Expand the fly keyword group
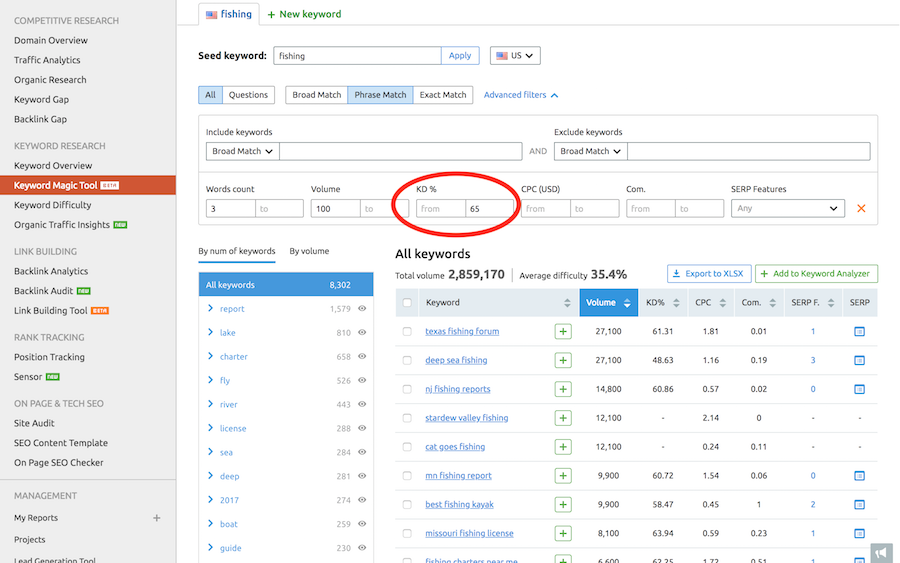This screenshot has width=900, height=563. pos(210,380)
